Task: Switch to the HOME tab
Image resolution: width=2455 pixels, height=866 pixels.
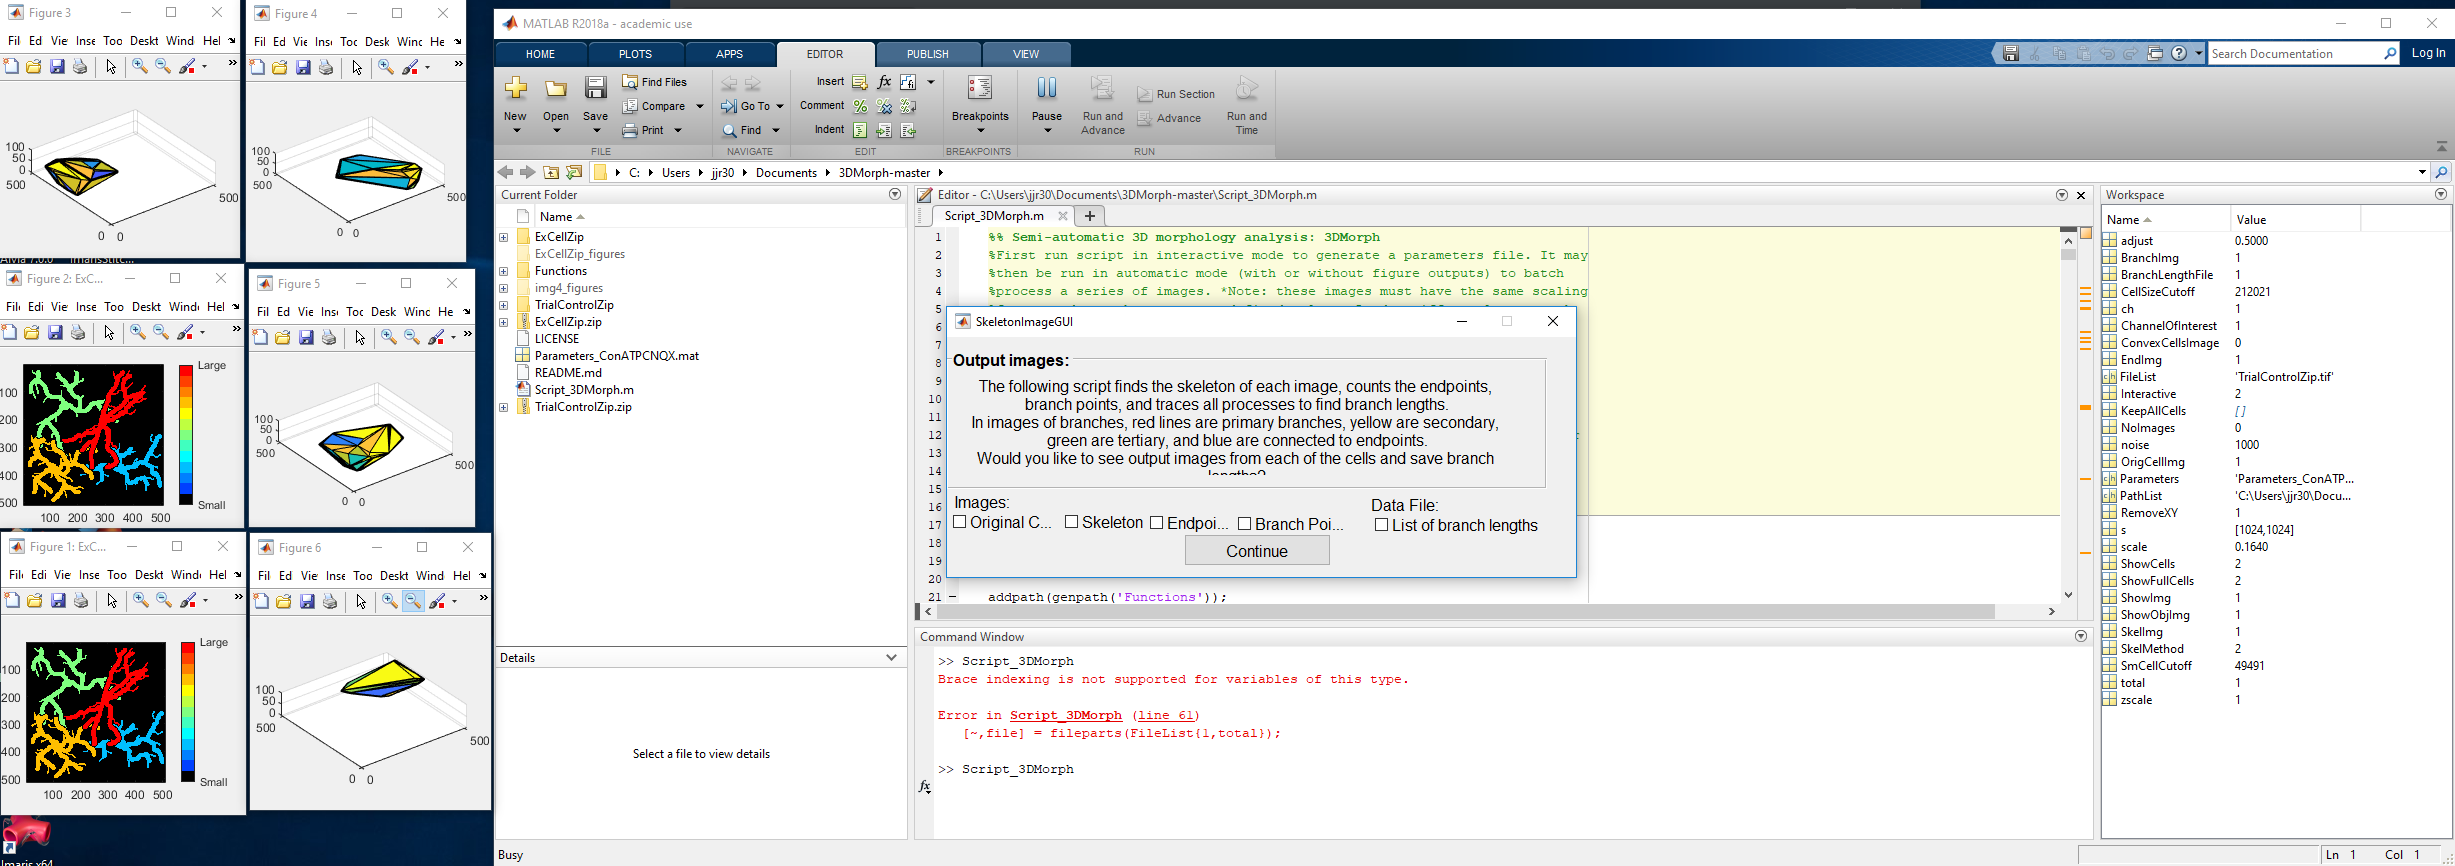Action: click(540, 54)
